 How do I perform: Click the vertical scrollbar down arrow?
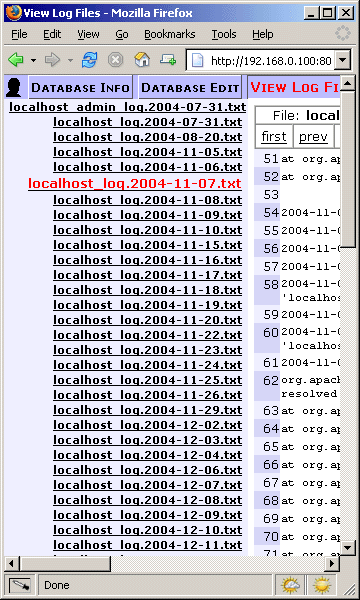tap(348, 547)
